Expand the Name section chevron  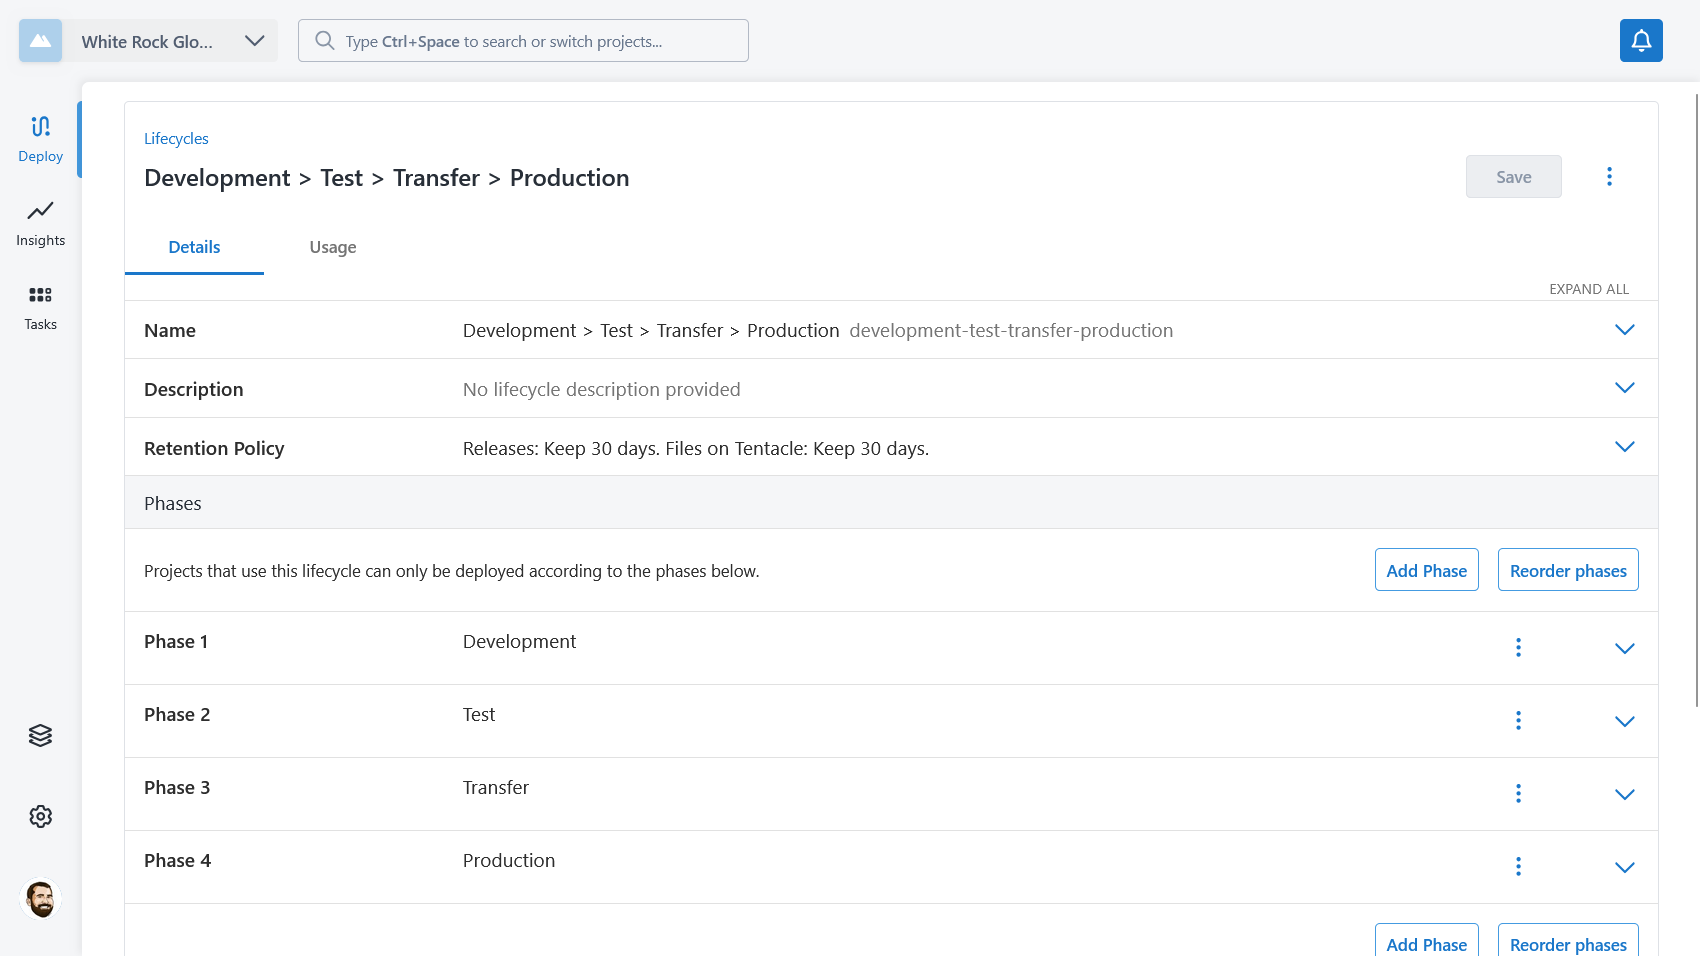tap(1624, 330)
